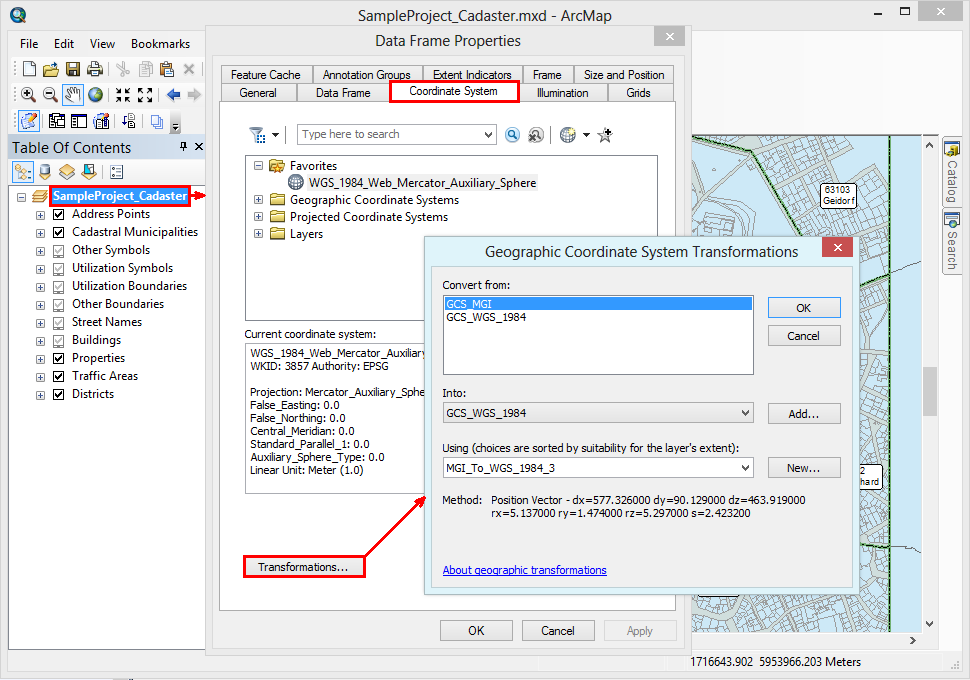Disable the Street Names layer checkbox
This screenshot has height=680, width=970.
(x=58, y=322)
